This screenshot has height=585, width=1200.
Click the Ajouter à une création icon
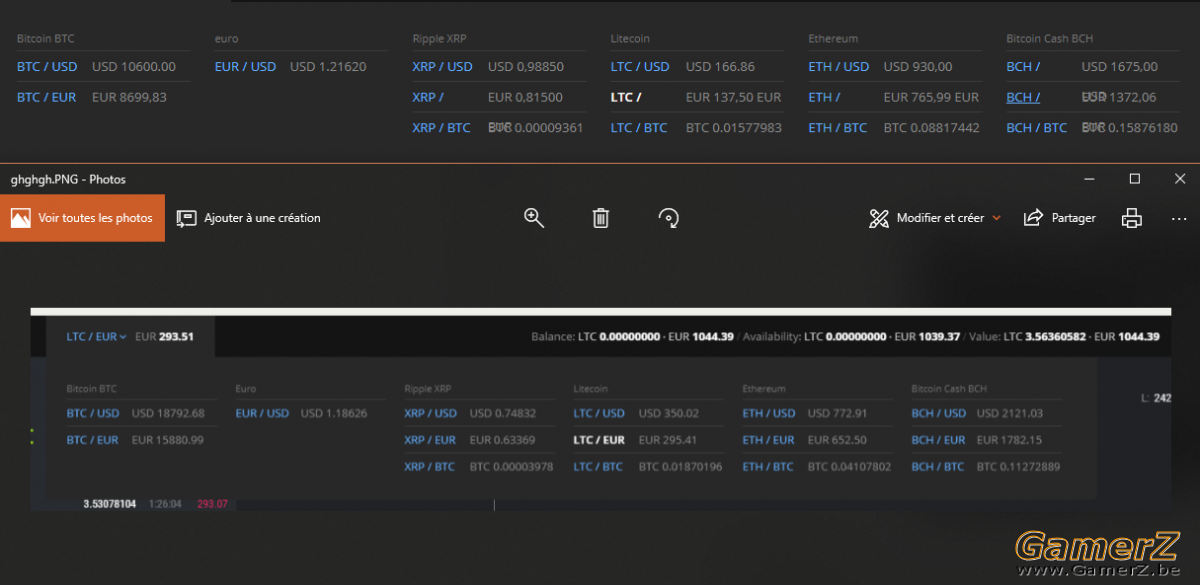(186, 218)
